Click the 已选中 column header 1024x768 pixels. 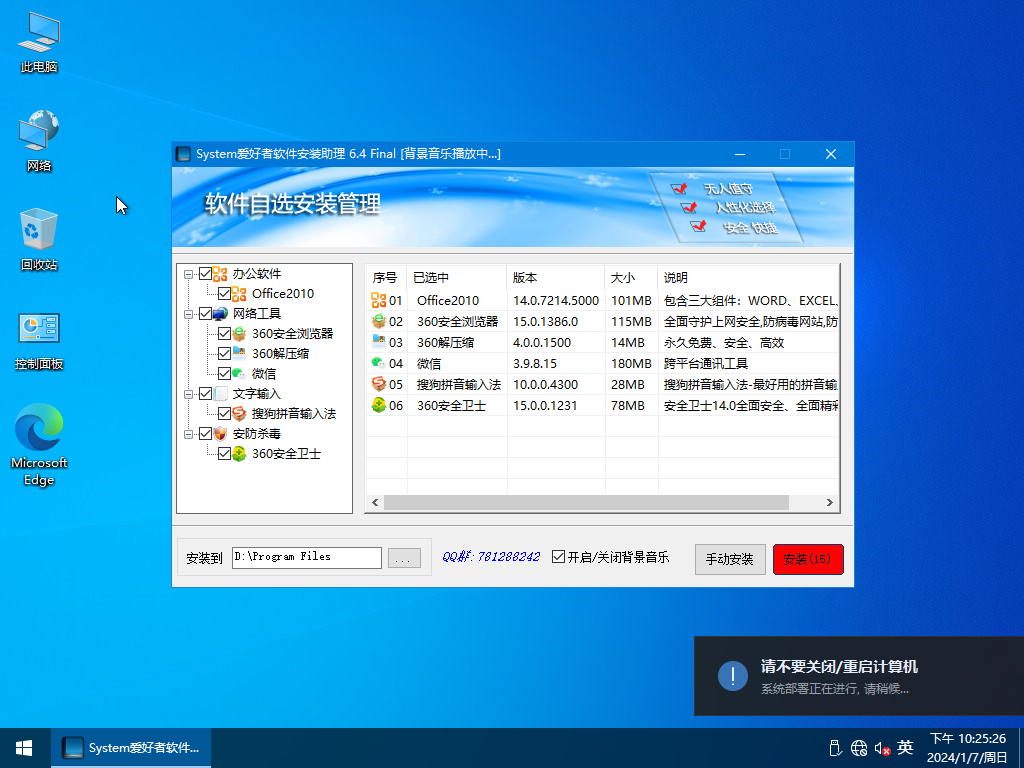[456, 278]
